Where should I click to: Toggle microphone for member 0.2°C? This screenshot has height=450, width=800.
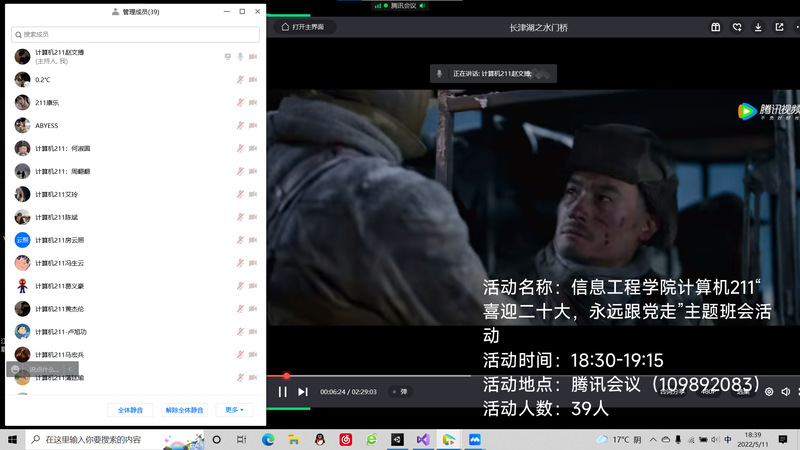click(x=240, y=80)
